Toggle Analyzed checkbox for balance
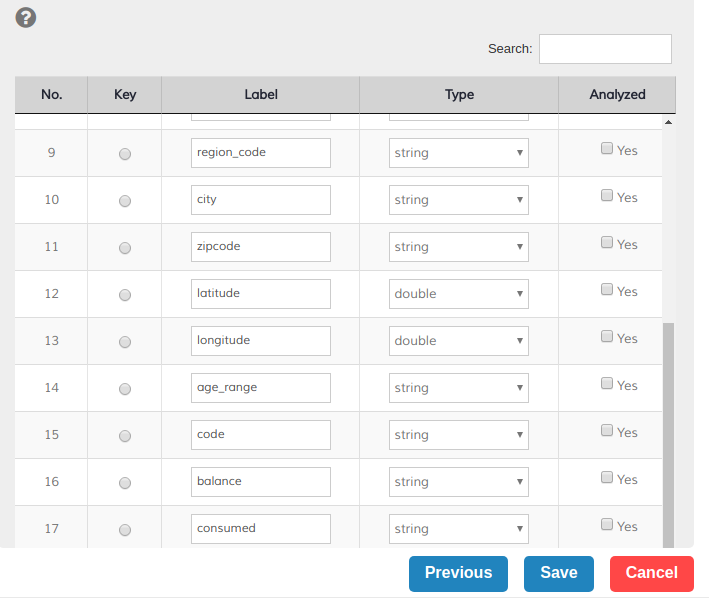Image resolution: width=709 pixels, height=598 pixels. click(x=607, y=478)
